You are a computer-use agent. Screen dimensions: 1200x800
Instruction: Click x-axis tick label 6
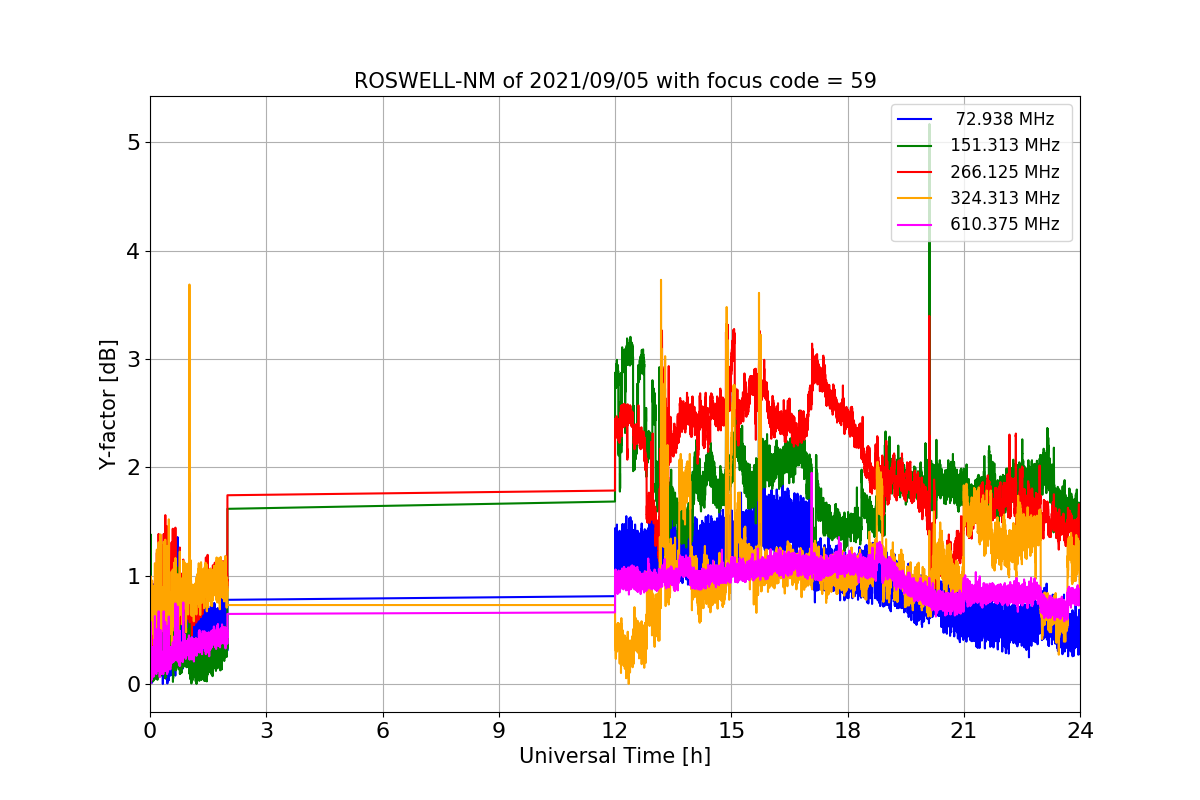coord(382,731)
